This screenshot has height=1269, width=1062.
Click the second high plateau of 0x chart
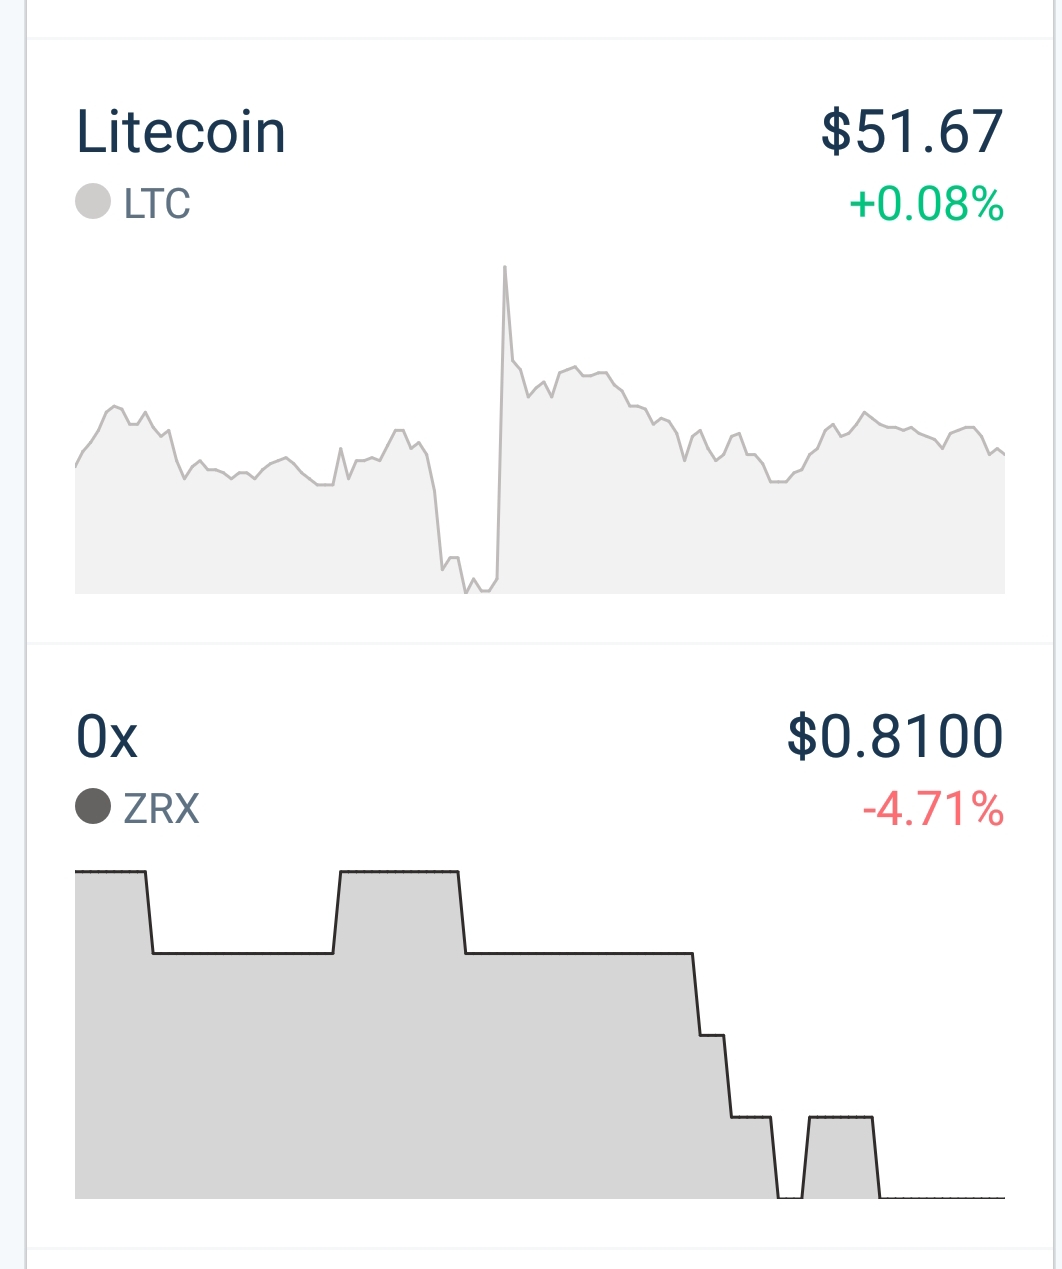tap(399, 872)
